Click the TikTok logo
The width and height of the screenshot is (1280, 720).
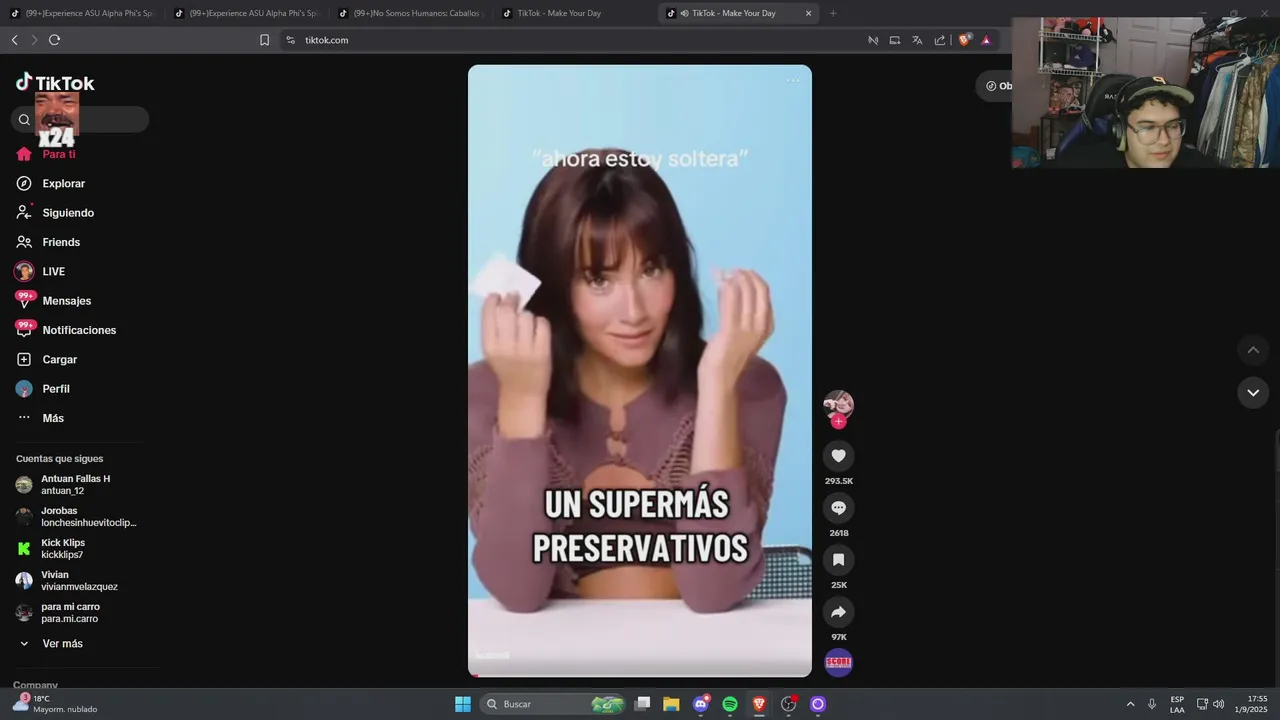55,83
